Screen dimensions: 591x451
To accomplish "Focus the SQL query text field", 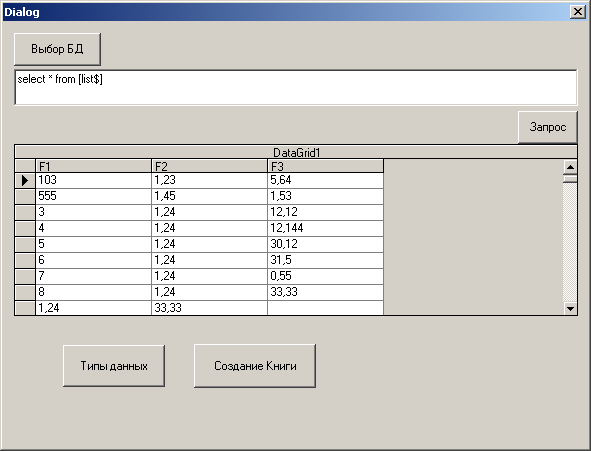I will pyautogui.click(x=296, y=87).
